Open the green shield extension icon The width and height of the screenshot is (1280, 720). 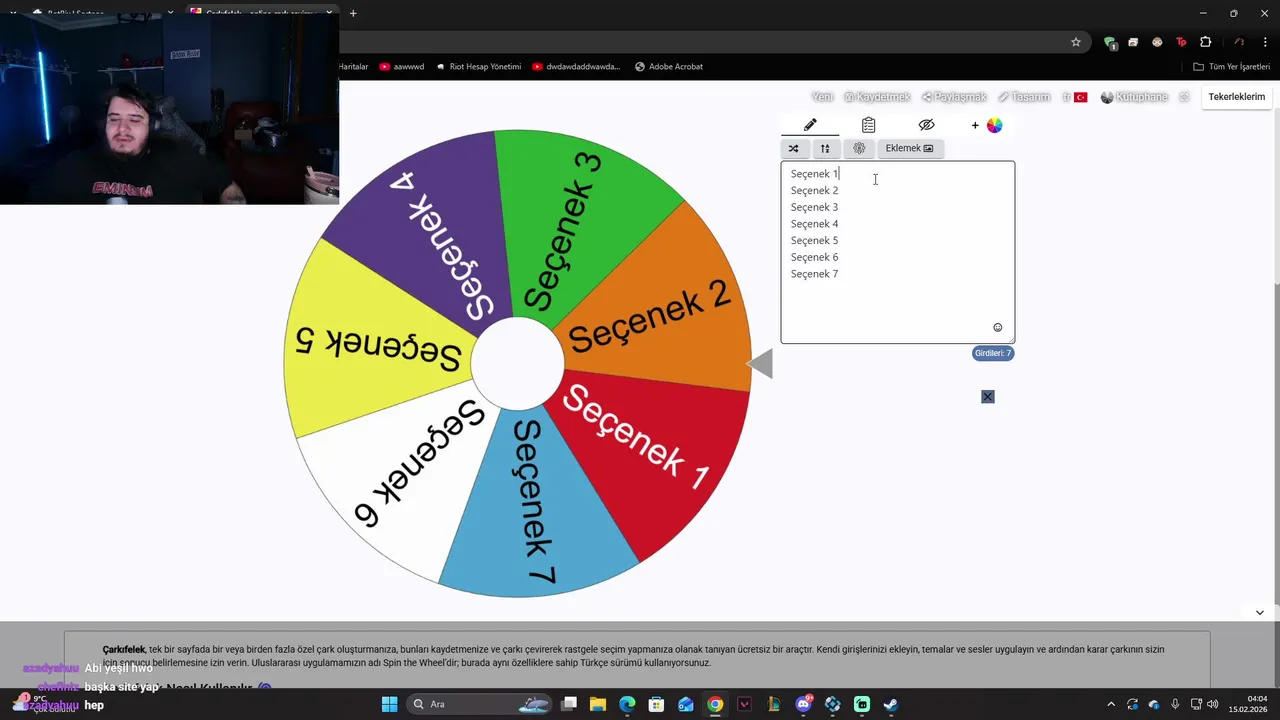(1110, 42)
